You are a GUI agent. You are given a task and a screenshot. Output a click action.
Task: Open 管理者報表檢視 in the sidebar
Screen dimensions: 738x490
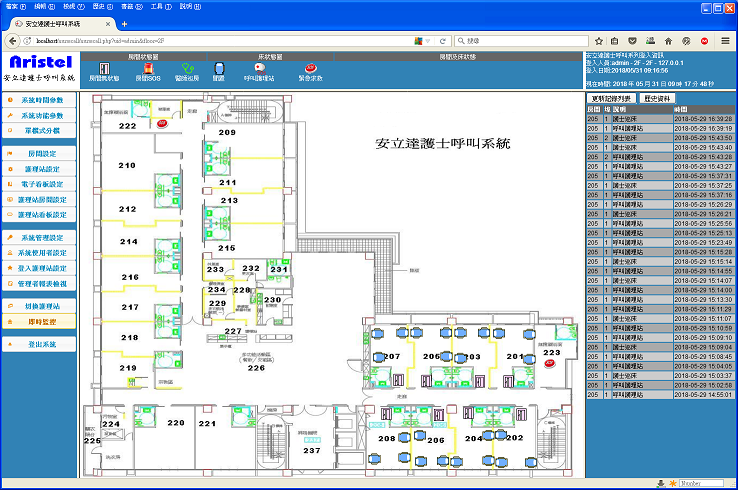tap(39, 284)
